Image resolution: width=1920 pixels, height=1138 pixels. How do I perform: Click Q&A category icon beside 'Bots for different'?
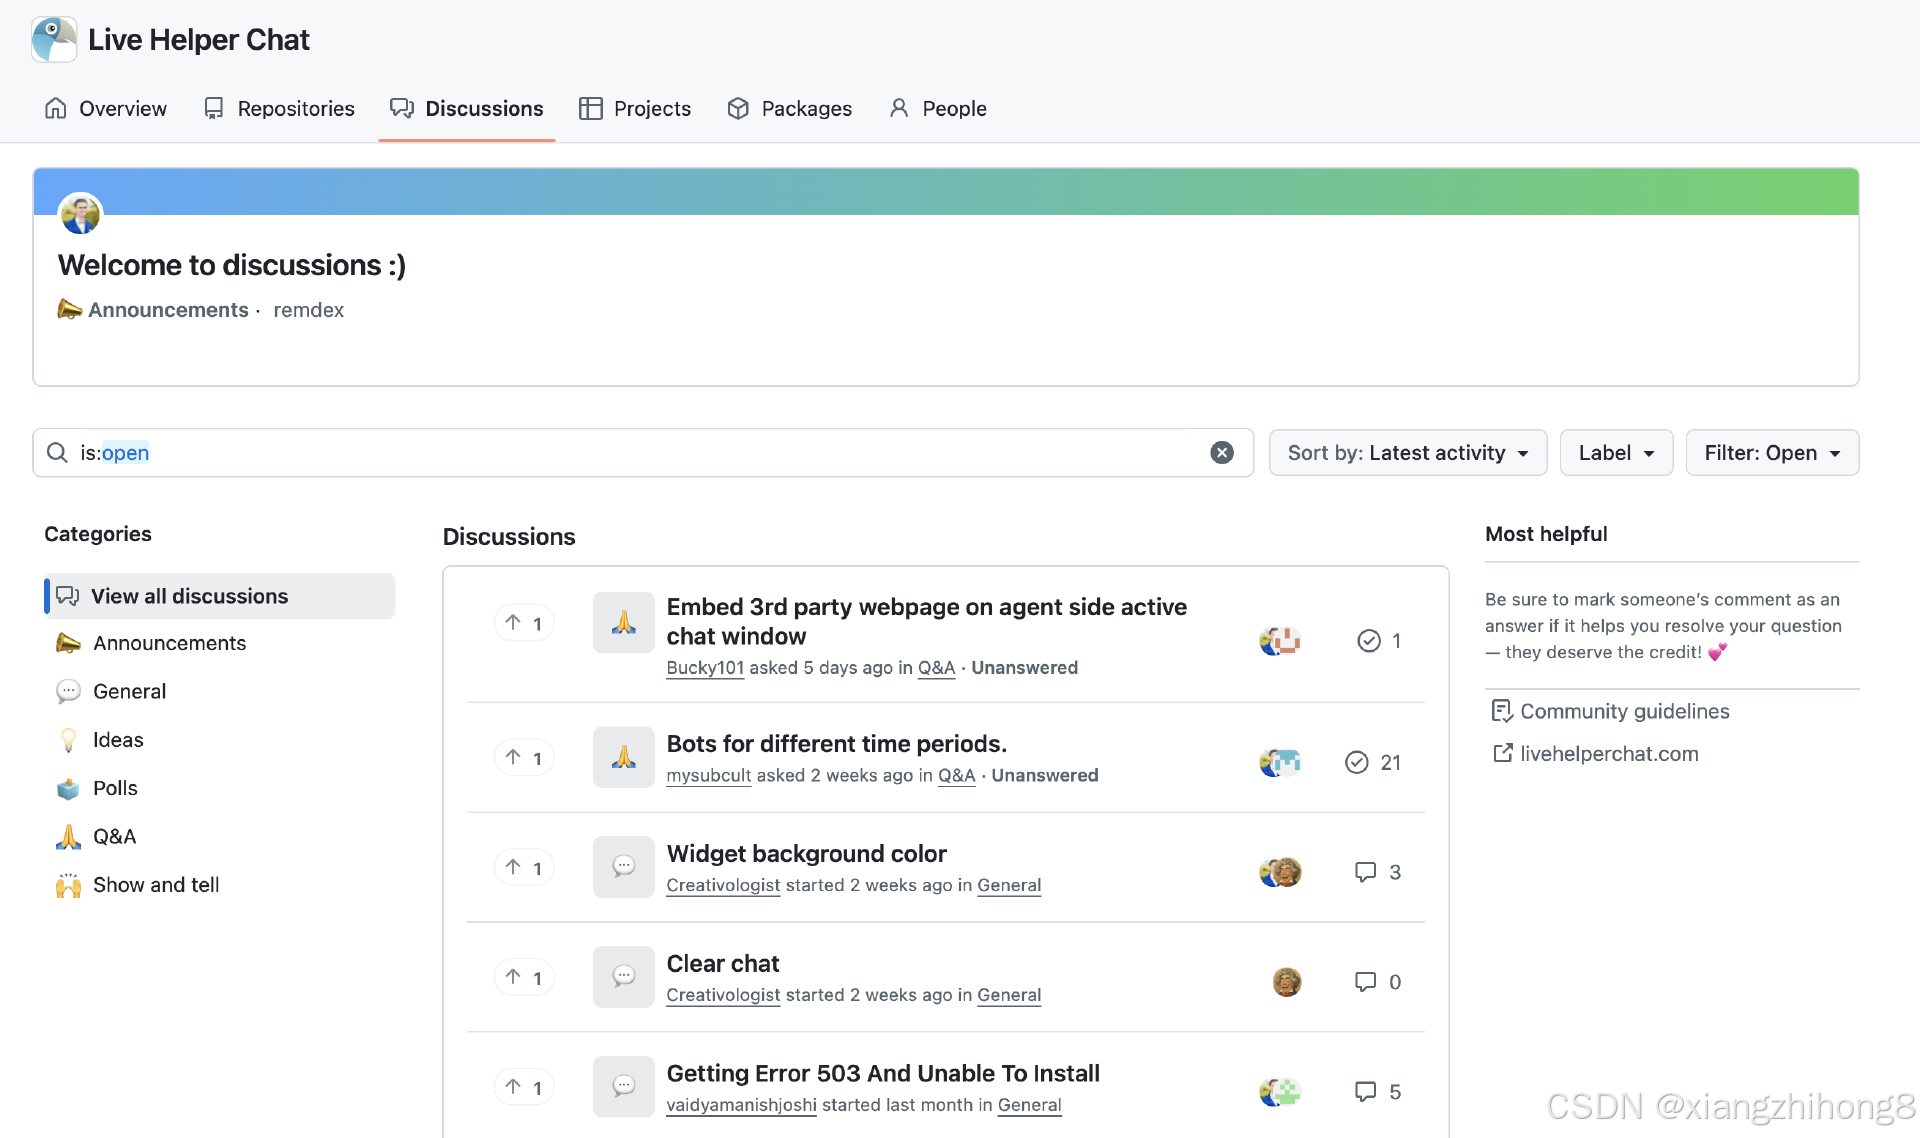(x=624, y=757)
